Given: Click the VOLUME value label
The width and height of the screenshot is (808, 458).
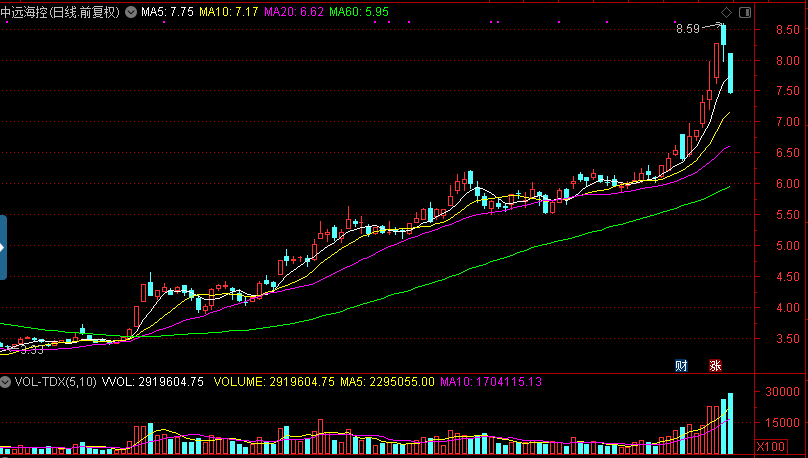Looking at the screenshot, I should 274,381.
